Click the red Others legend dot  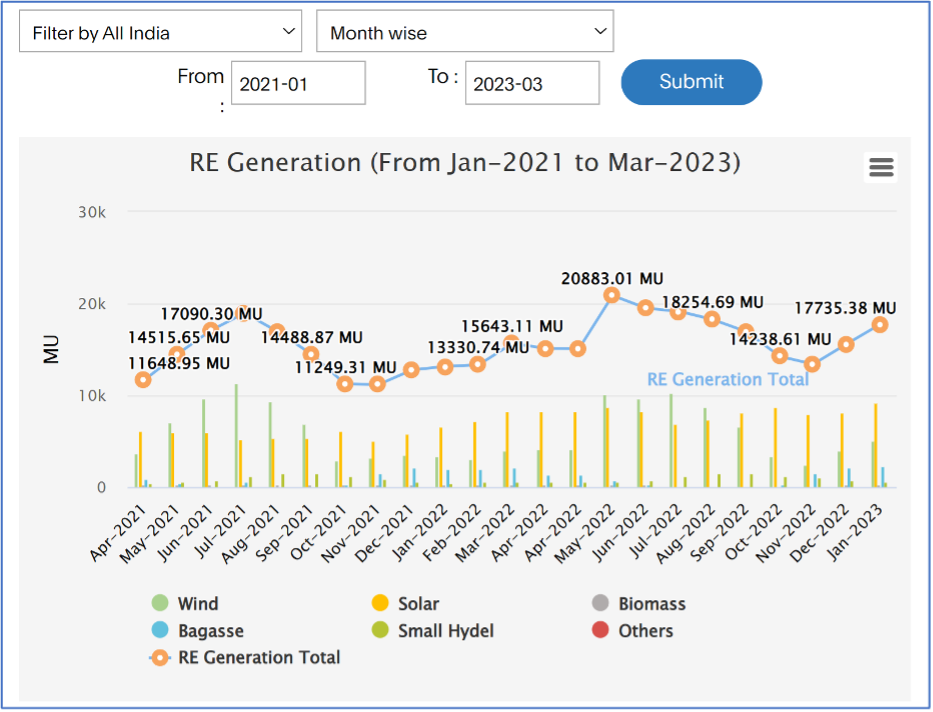(600, 631)
